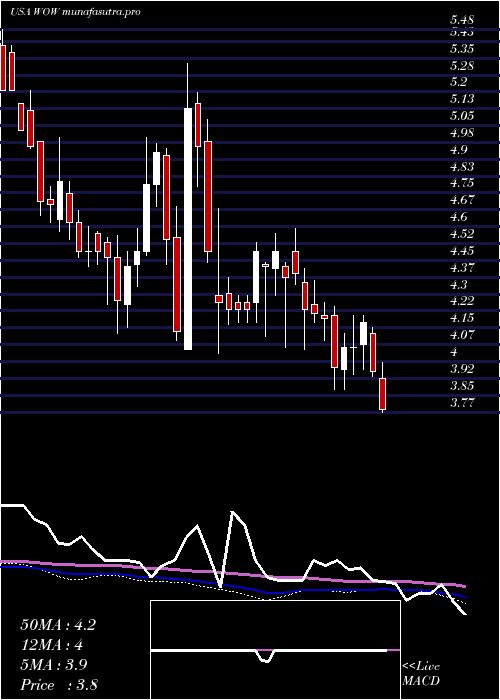Select the 3.77 price axis label
Screen dimensions: 500x700
tap(462, 403)
